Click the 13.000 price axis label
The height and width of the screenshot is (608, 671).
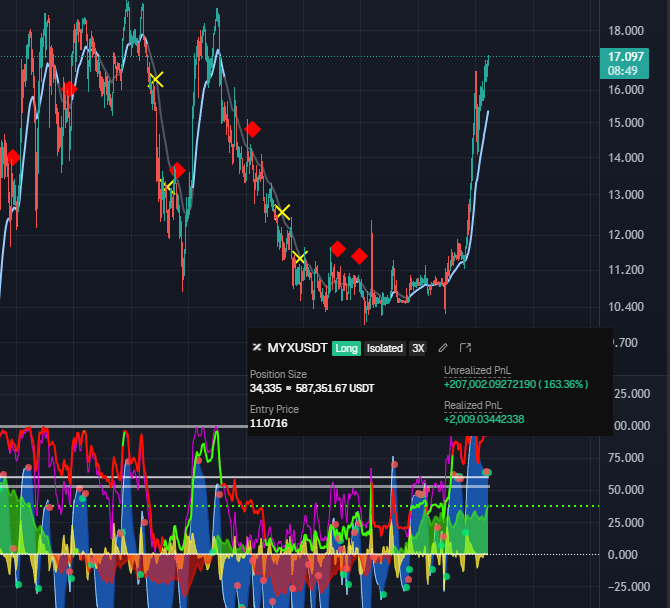626,195
